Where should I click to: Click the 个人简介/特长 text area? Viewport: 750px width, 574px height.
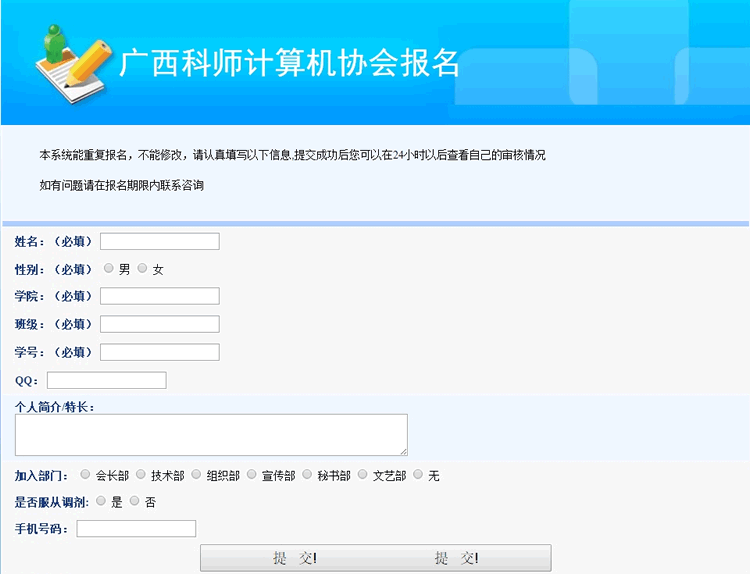(211, 435)
